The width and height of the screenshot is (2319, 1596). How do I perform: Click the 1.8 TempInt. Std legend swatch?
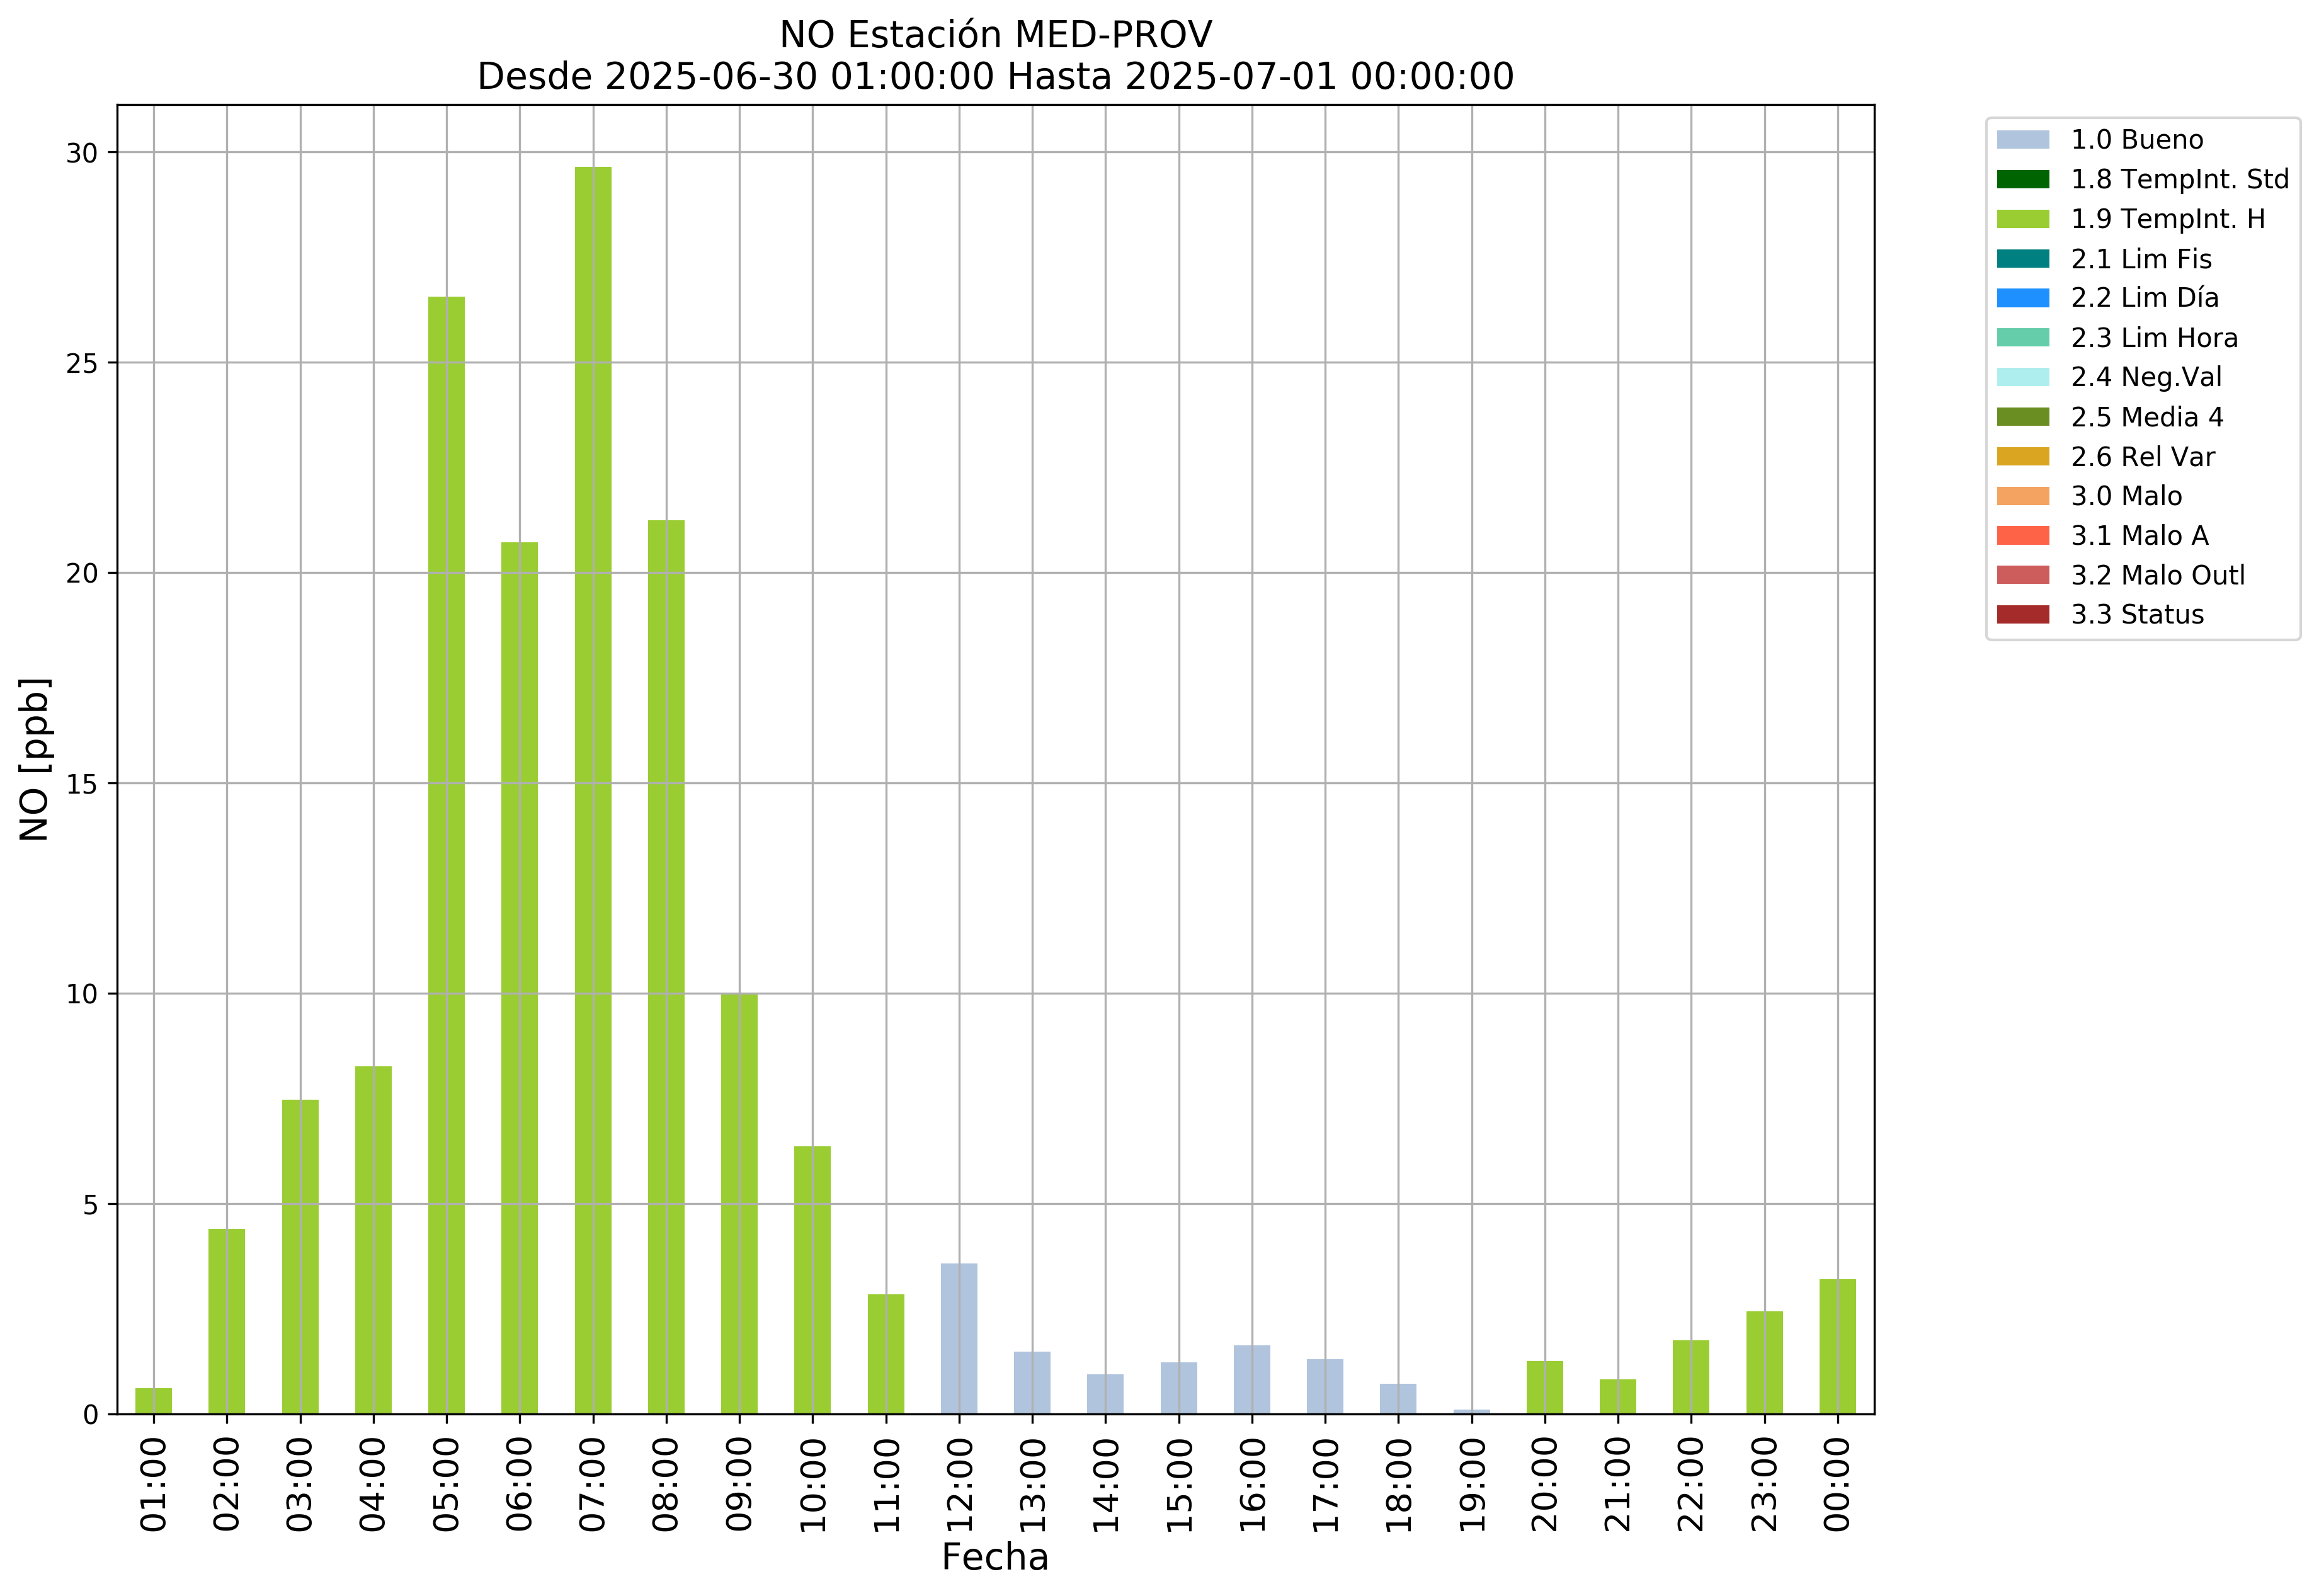[2022, 180]
